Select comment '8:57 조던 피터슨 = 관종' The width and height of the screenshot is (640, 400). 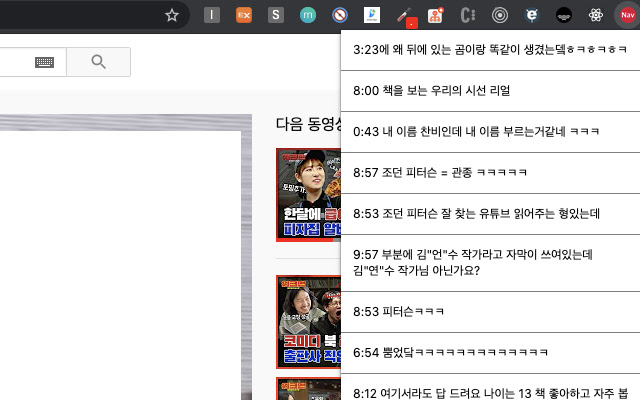[x=490, y=173]
